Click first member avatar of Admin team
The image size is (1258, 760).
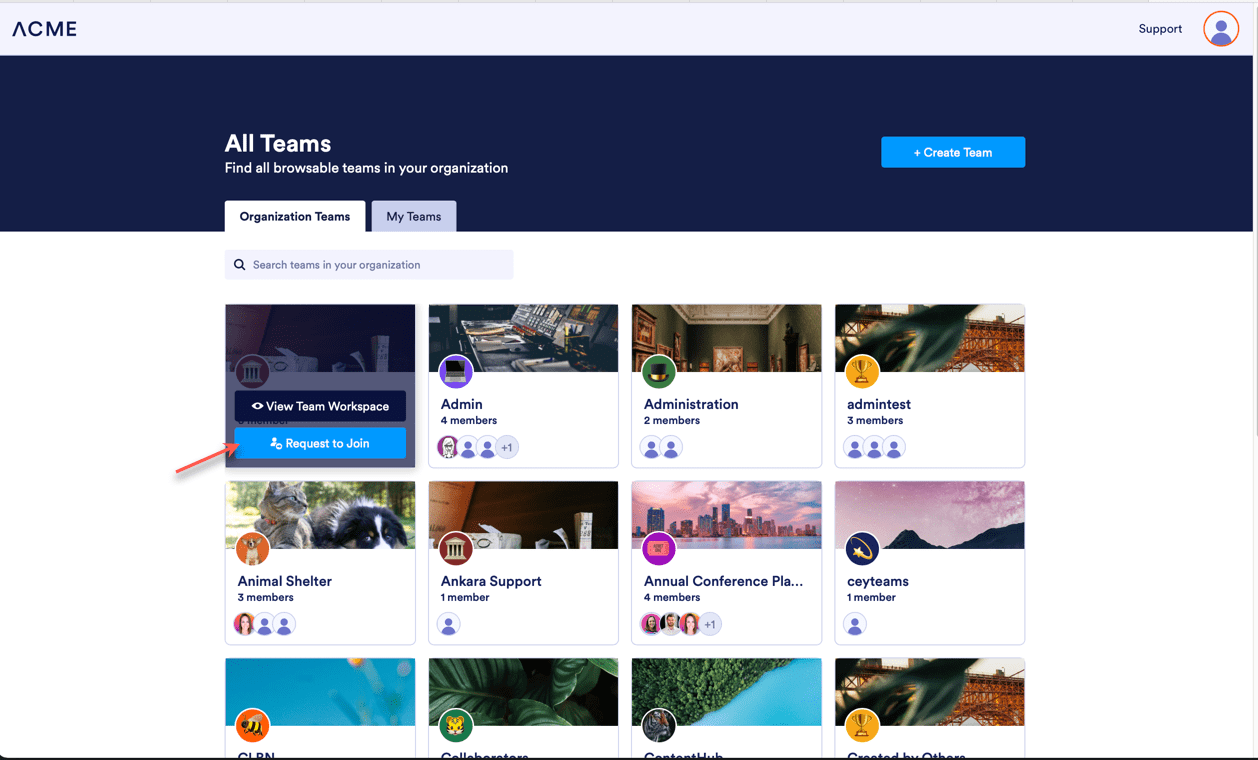pyautogui.click(x=448, y=447)
